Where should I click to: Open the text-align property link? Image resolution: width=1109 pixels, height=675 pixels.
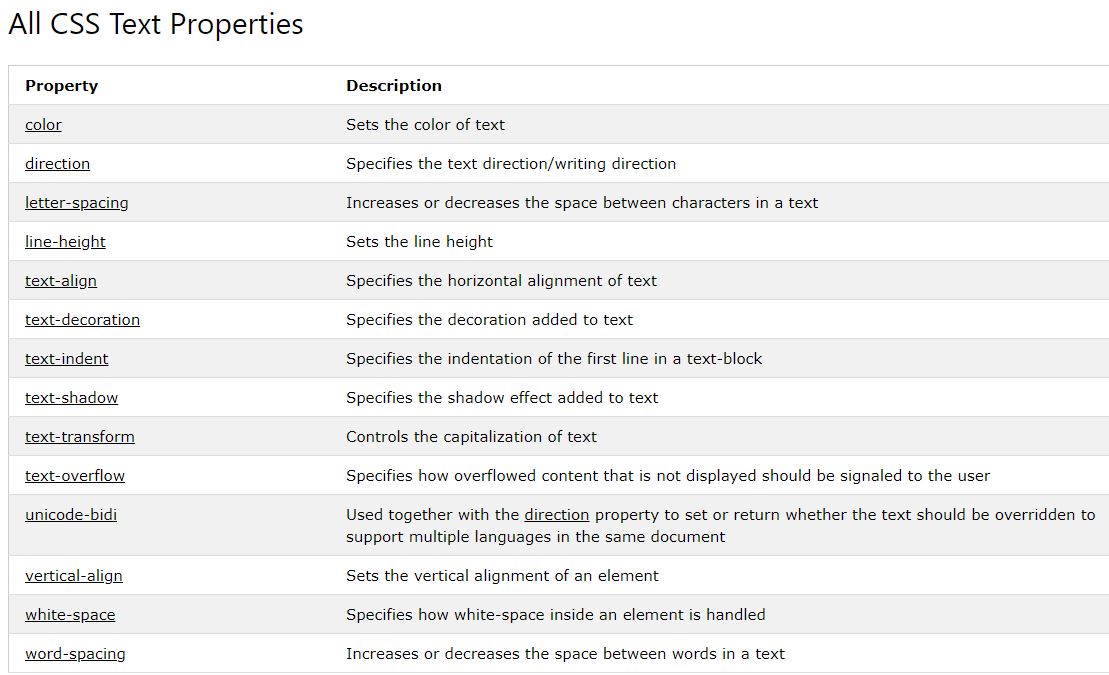click(x=61, y=281)
